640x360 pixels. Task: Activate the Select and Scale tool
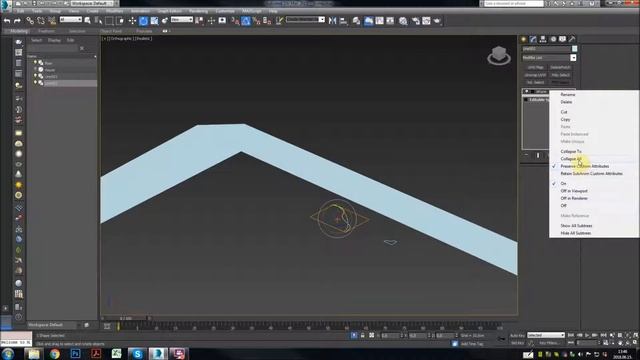(154, 20)
